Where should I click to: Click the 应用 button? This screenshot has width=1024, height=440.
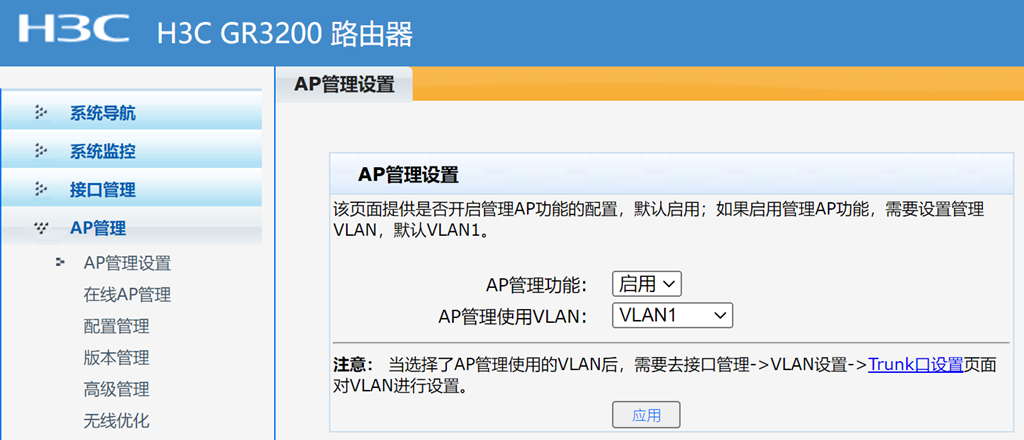click(x=647, y=415)
